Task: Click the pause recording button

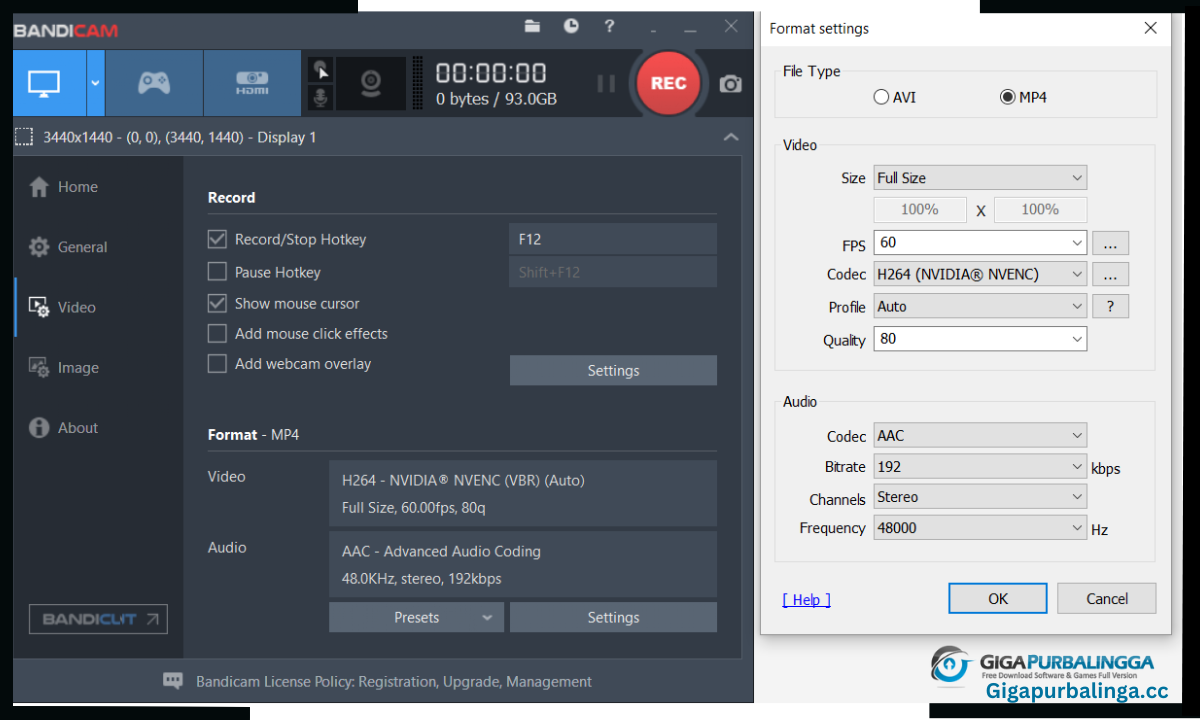Action: 606,84
